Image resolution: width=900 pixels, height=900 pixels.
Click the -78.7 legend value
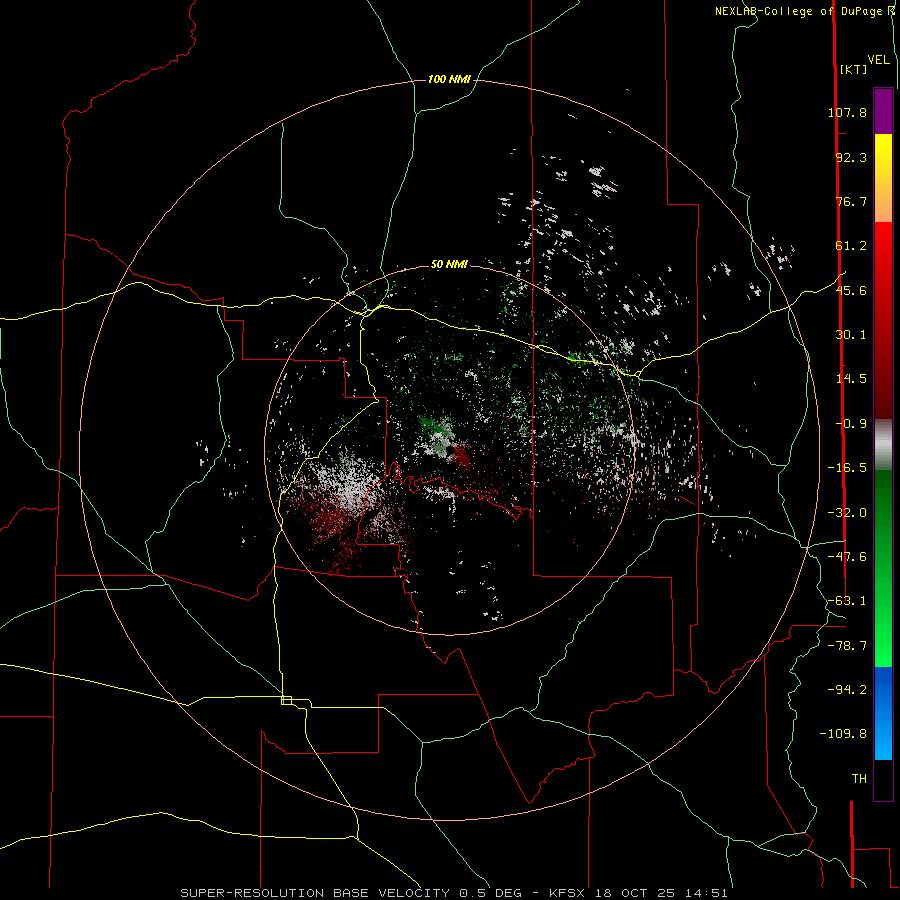coord(847,646)
